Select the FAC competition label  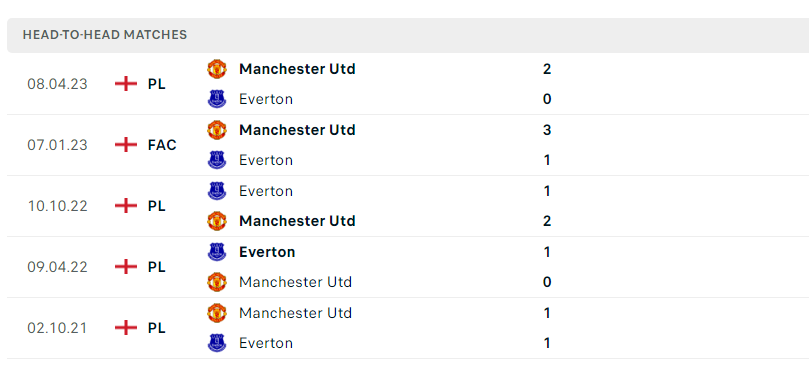pyautogui.click(x=162, y=145)
